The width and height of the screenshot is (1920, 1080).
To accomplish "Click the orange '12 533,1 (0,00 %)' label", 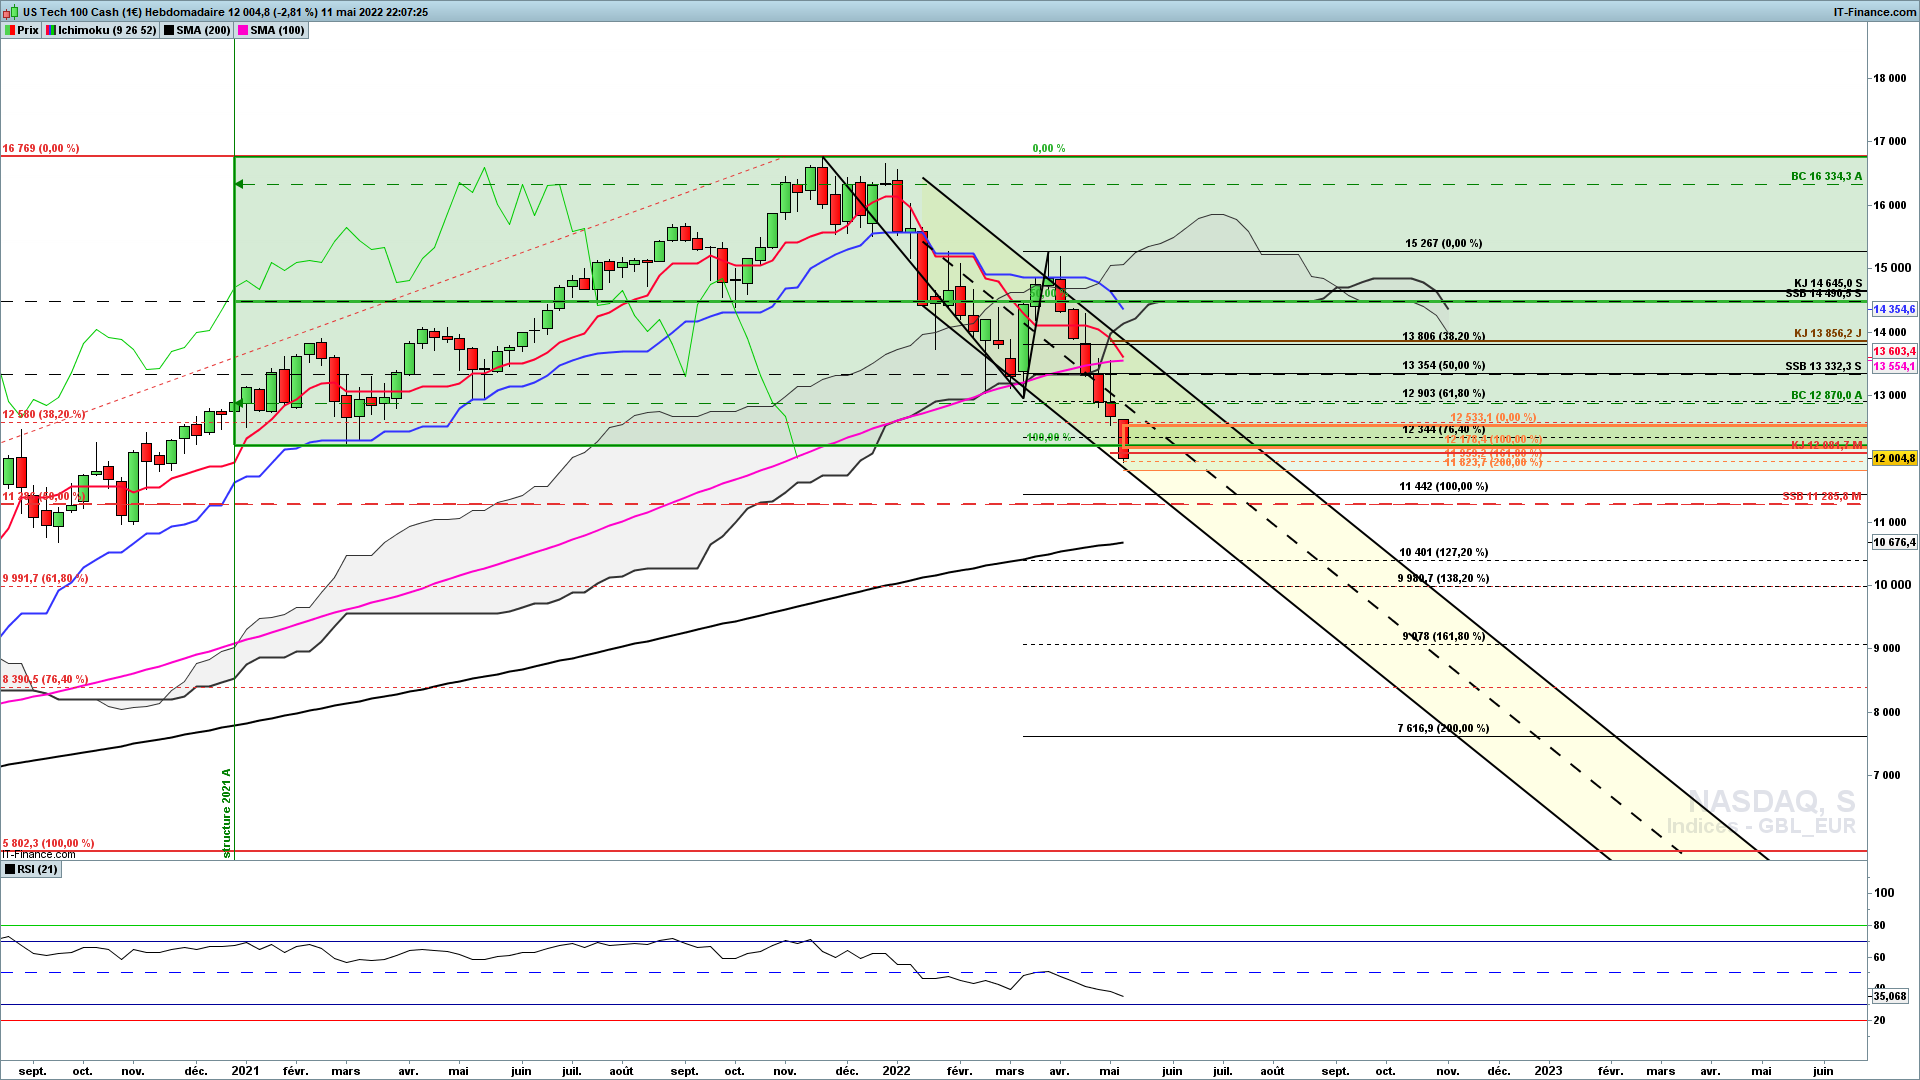I will (x=1493, y=418).
